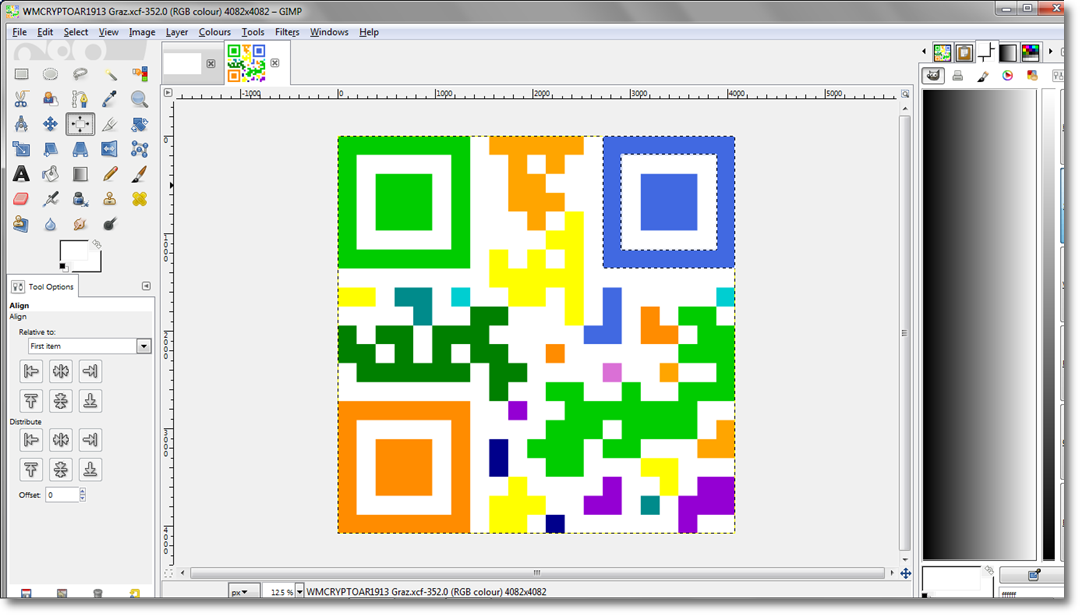Viewport: 1080px width, 615px height.
Task: Open the px units dropdown in status bar
Action: tap(243, 592)
